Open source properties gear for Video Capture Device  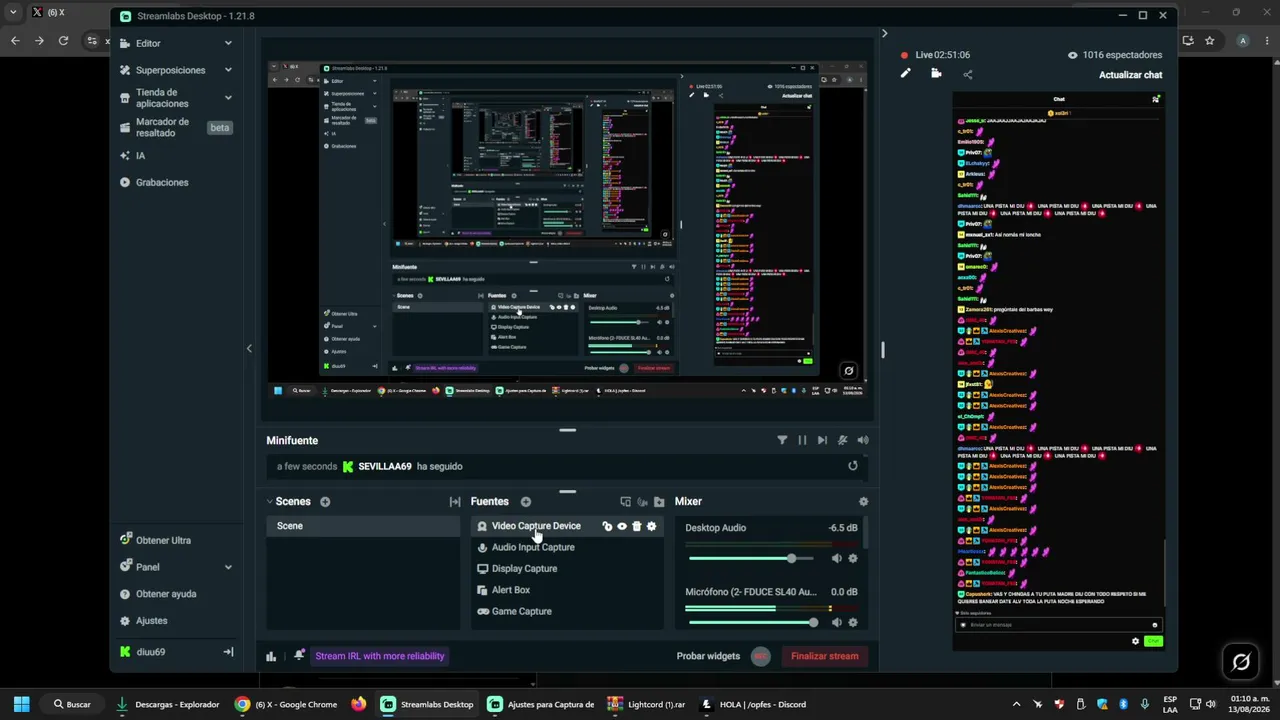tap(652, 526)
